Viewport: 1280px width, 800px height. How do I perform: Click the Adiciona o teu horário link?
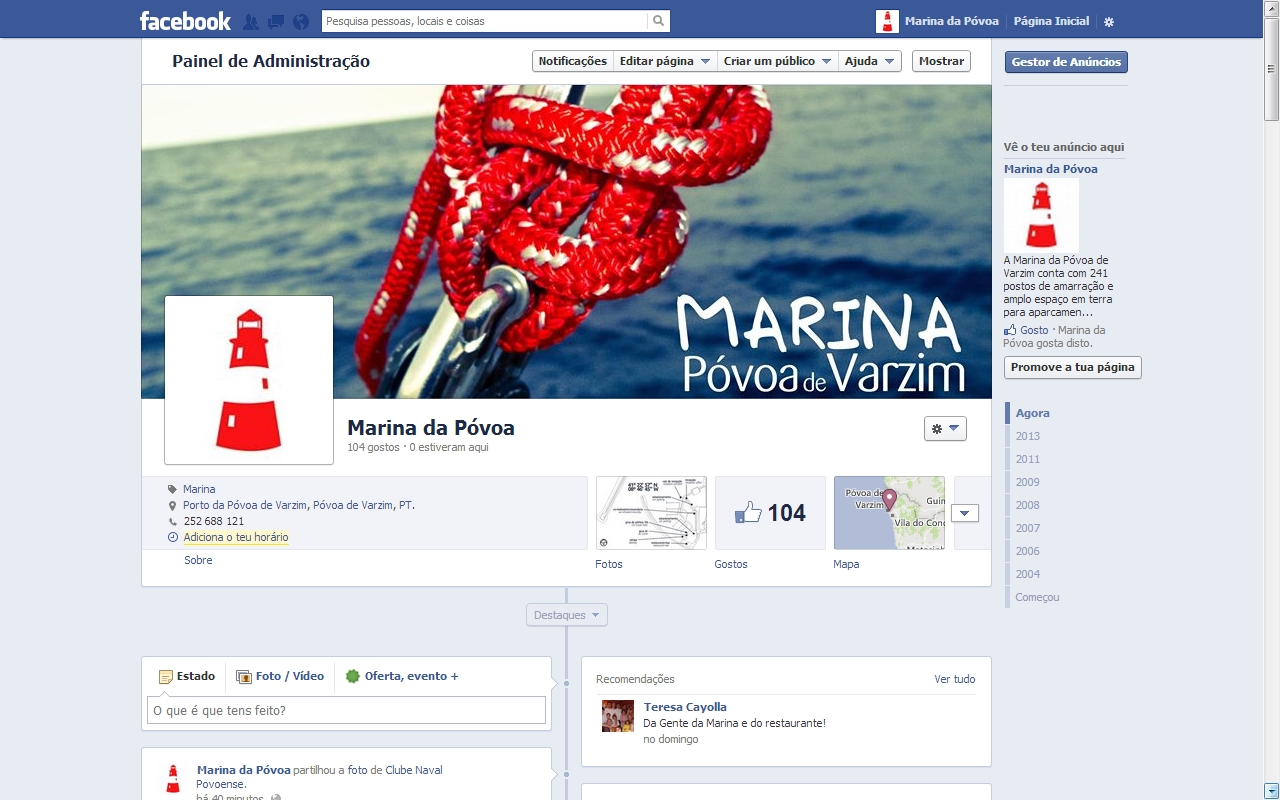235,537
